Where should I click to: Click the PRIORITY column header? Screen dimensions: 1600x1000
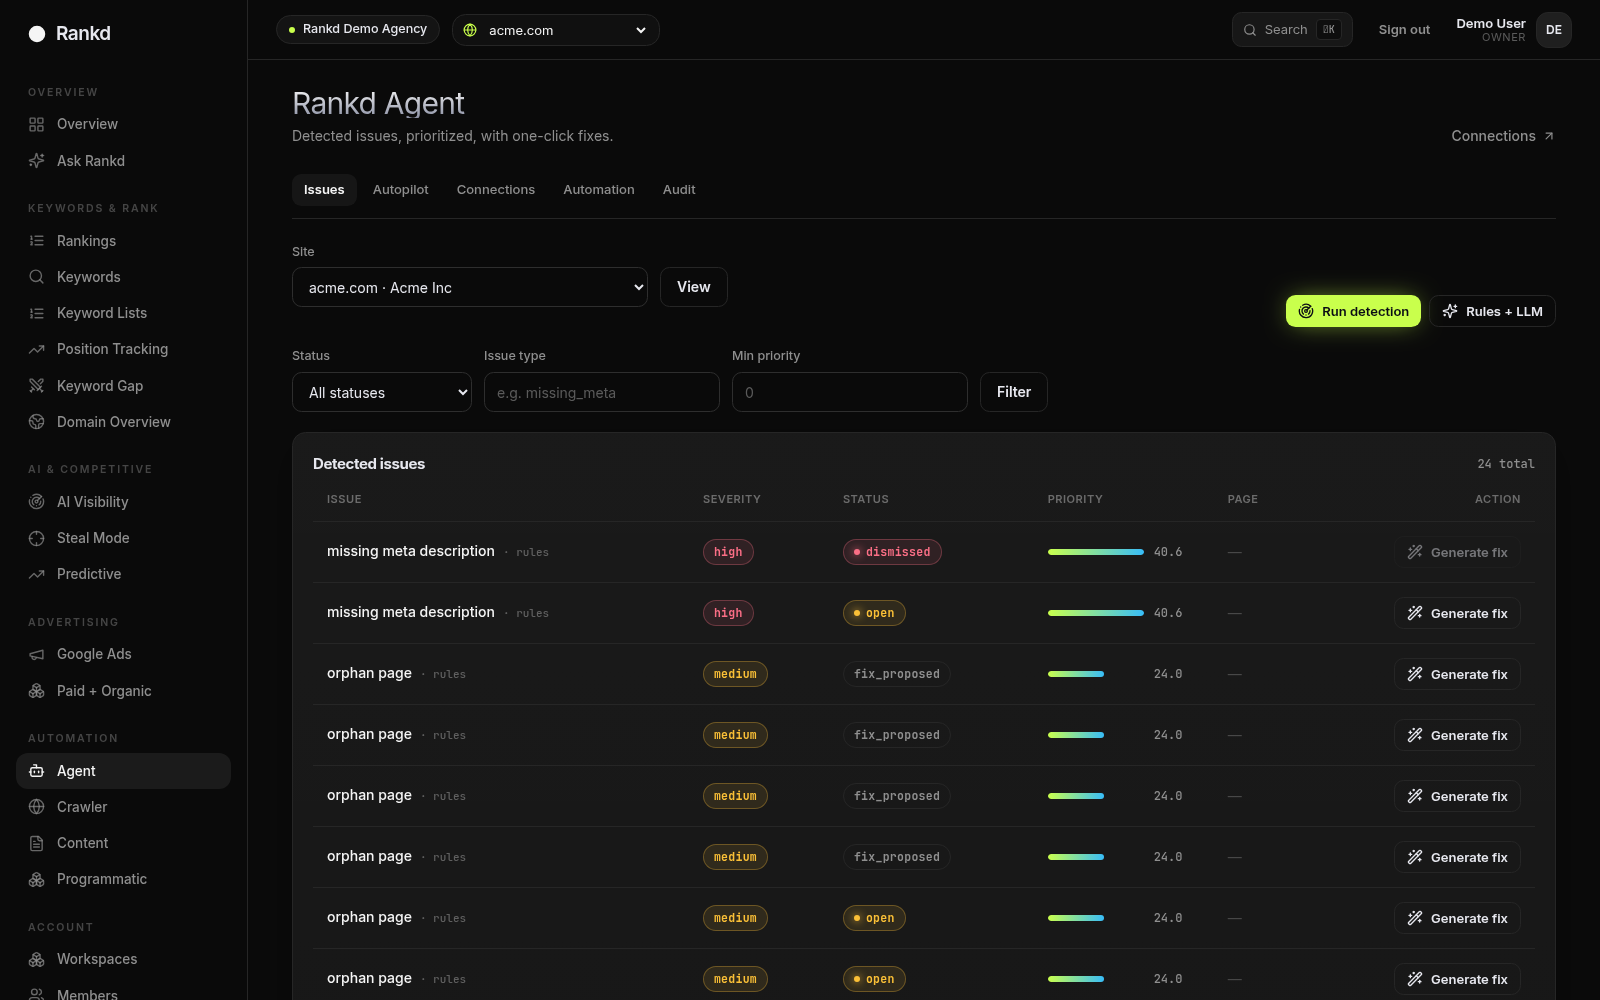pos(1075,499)
